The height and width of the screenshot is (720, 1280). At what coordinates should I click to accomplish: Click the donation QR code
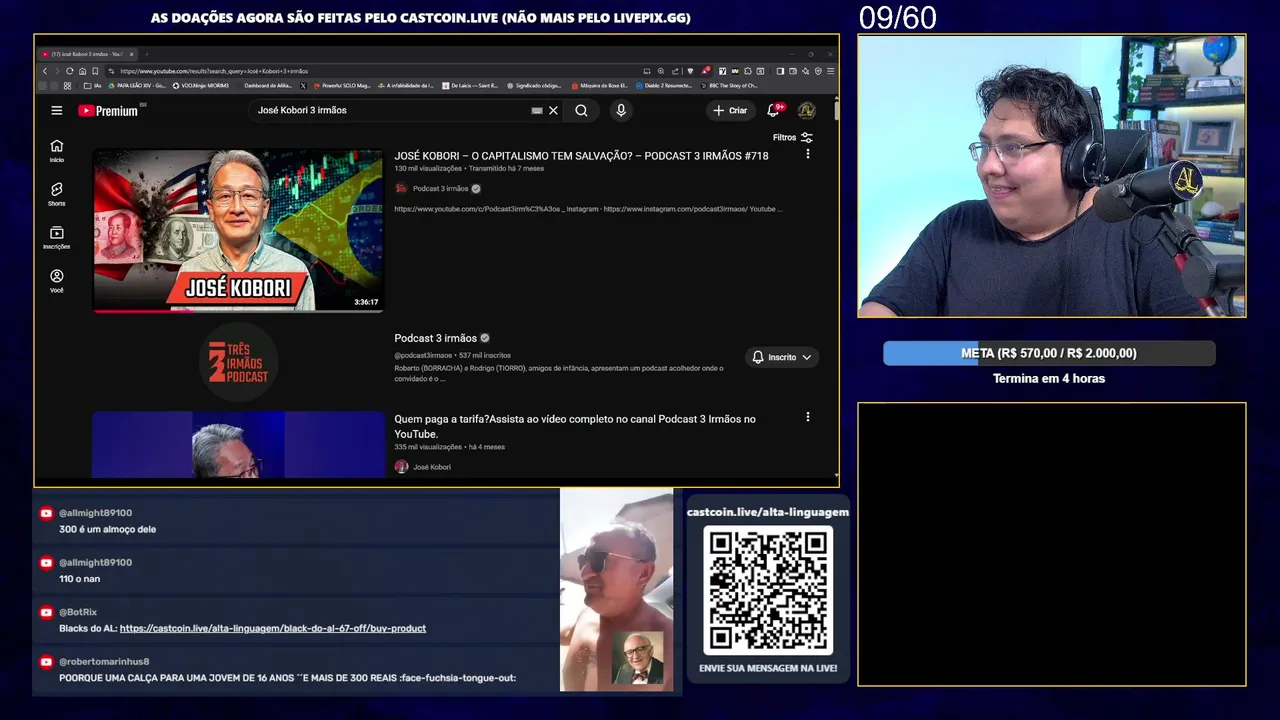[x=768, y=590]
